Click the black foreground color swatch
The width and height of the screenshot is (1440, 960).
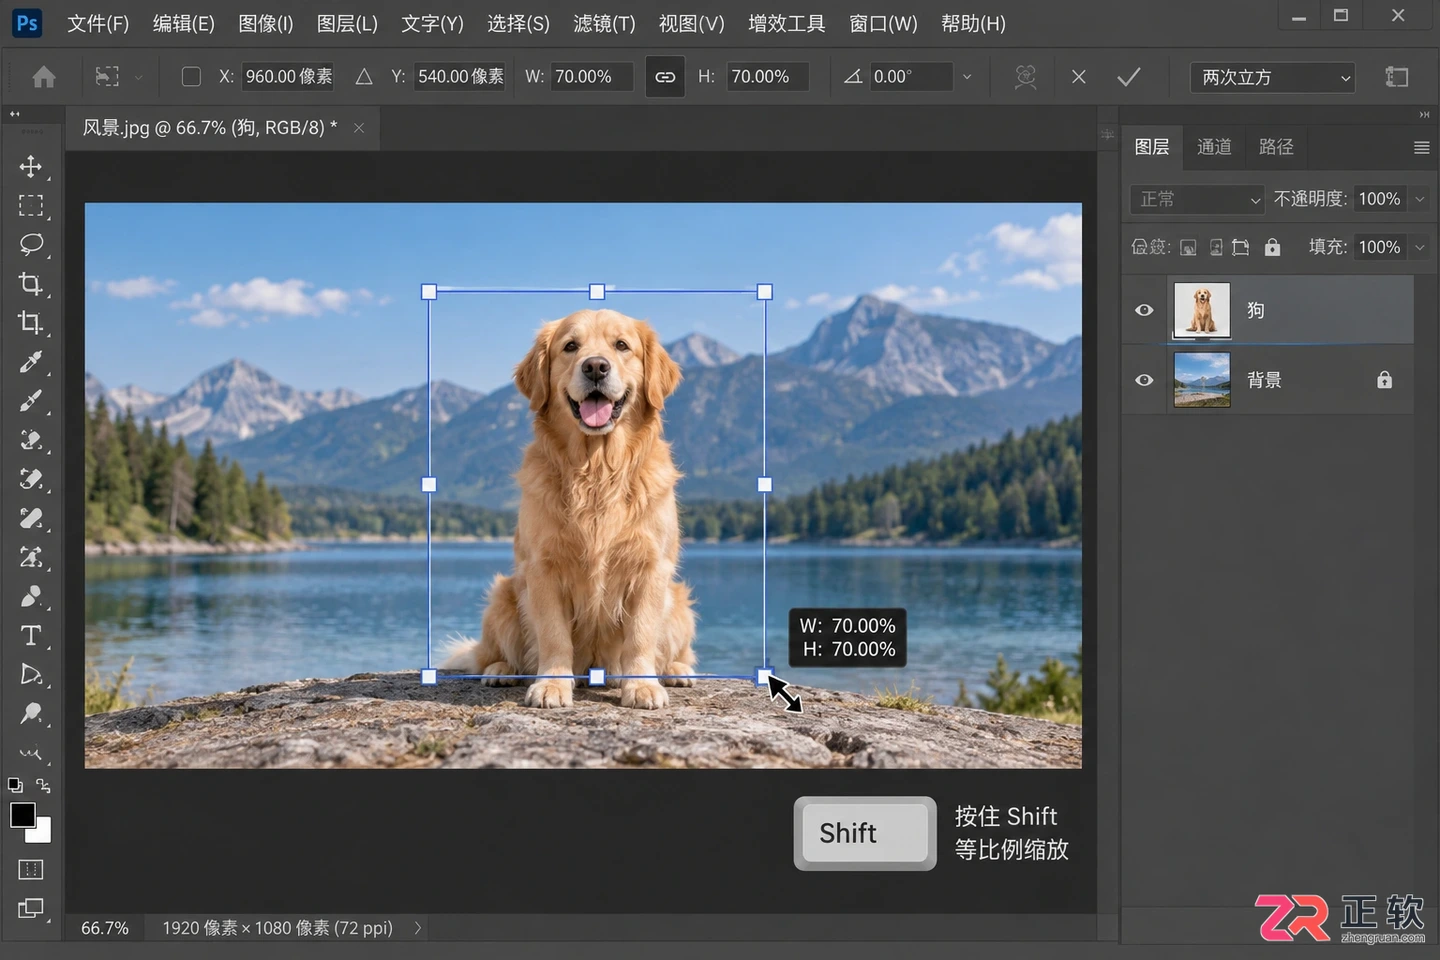[x=21, y=814]
